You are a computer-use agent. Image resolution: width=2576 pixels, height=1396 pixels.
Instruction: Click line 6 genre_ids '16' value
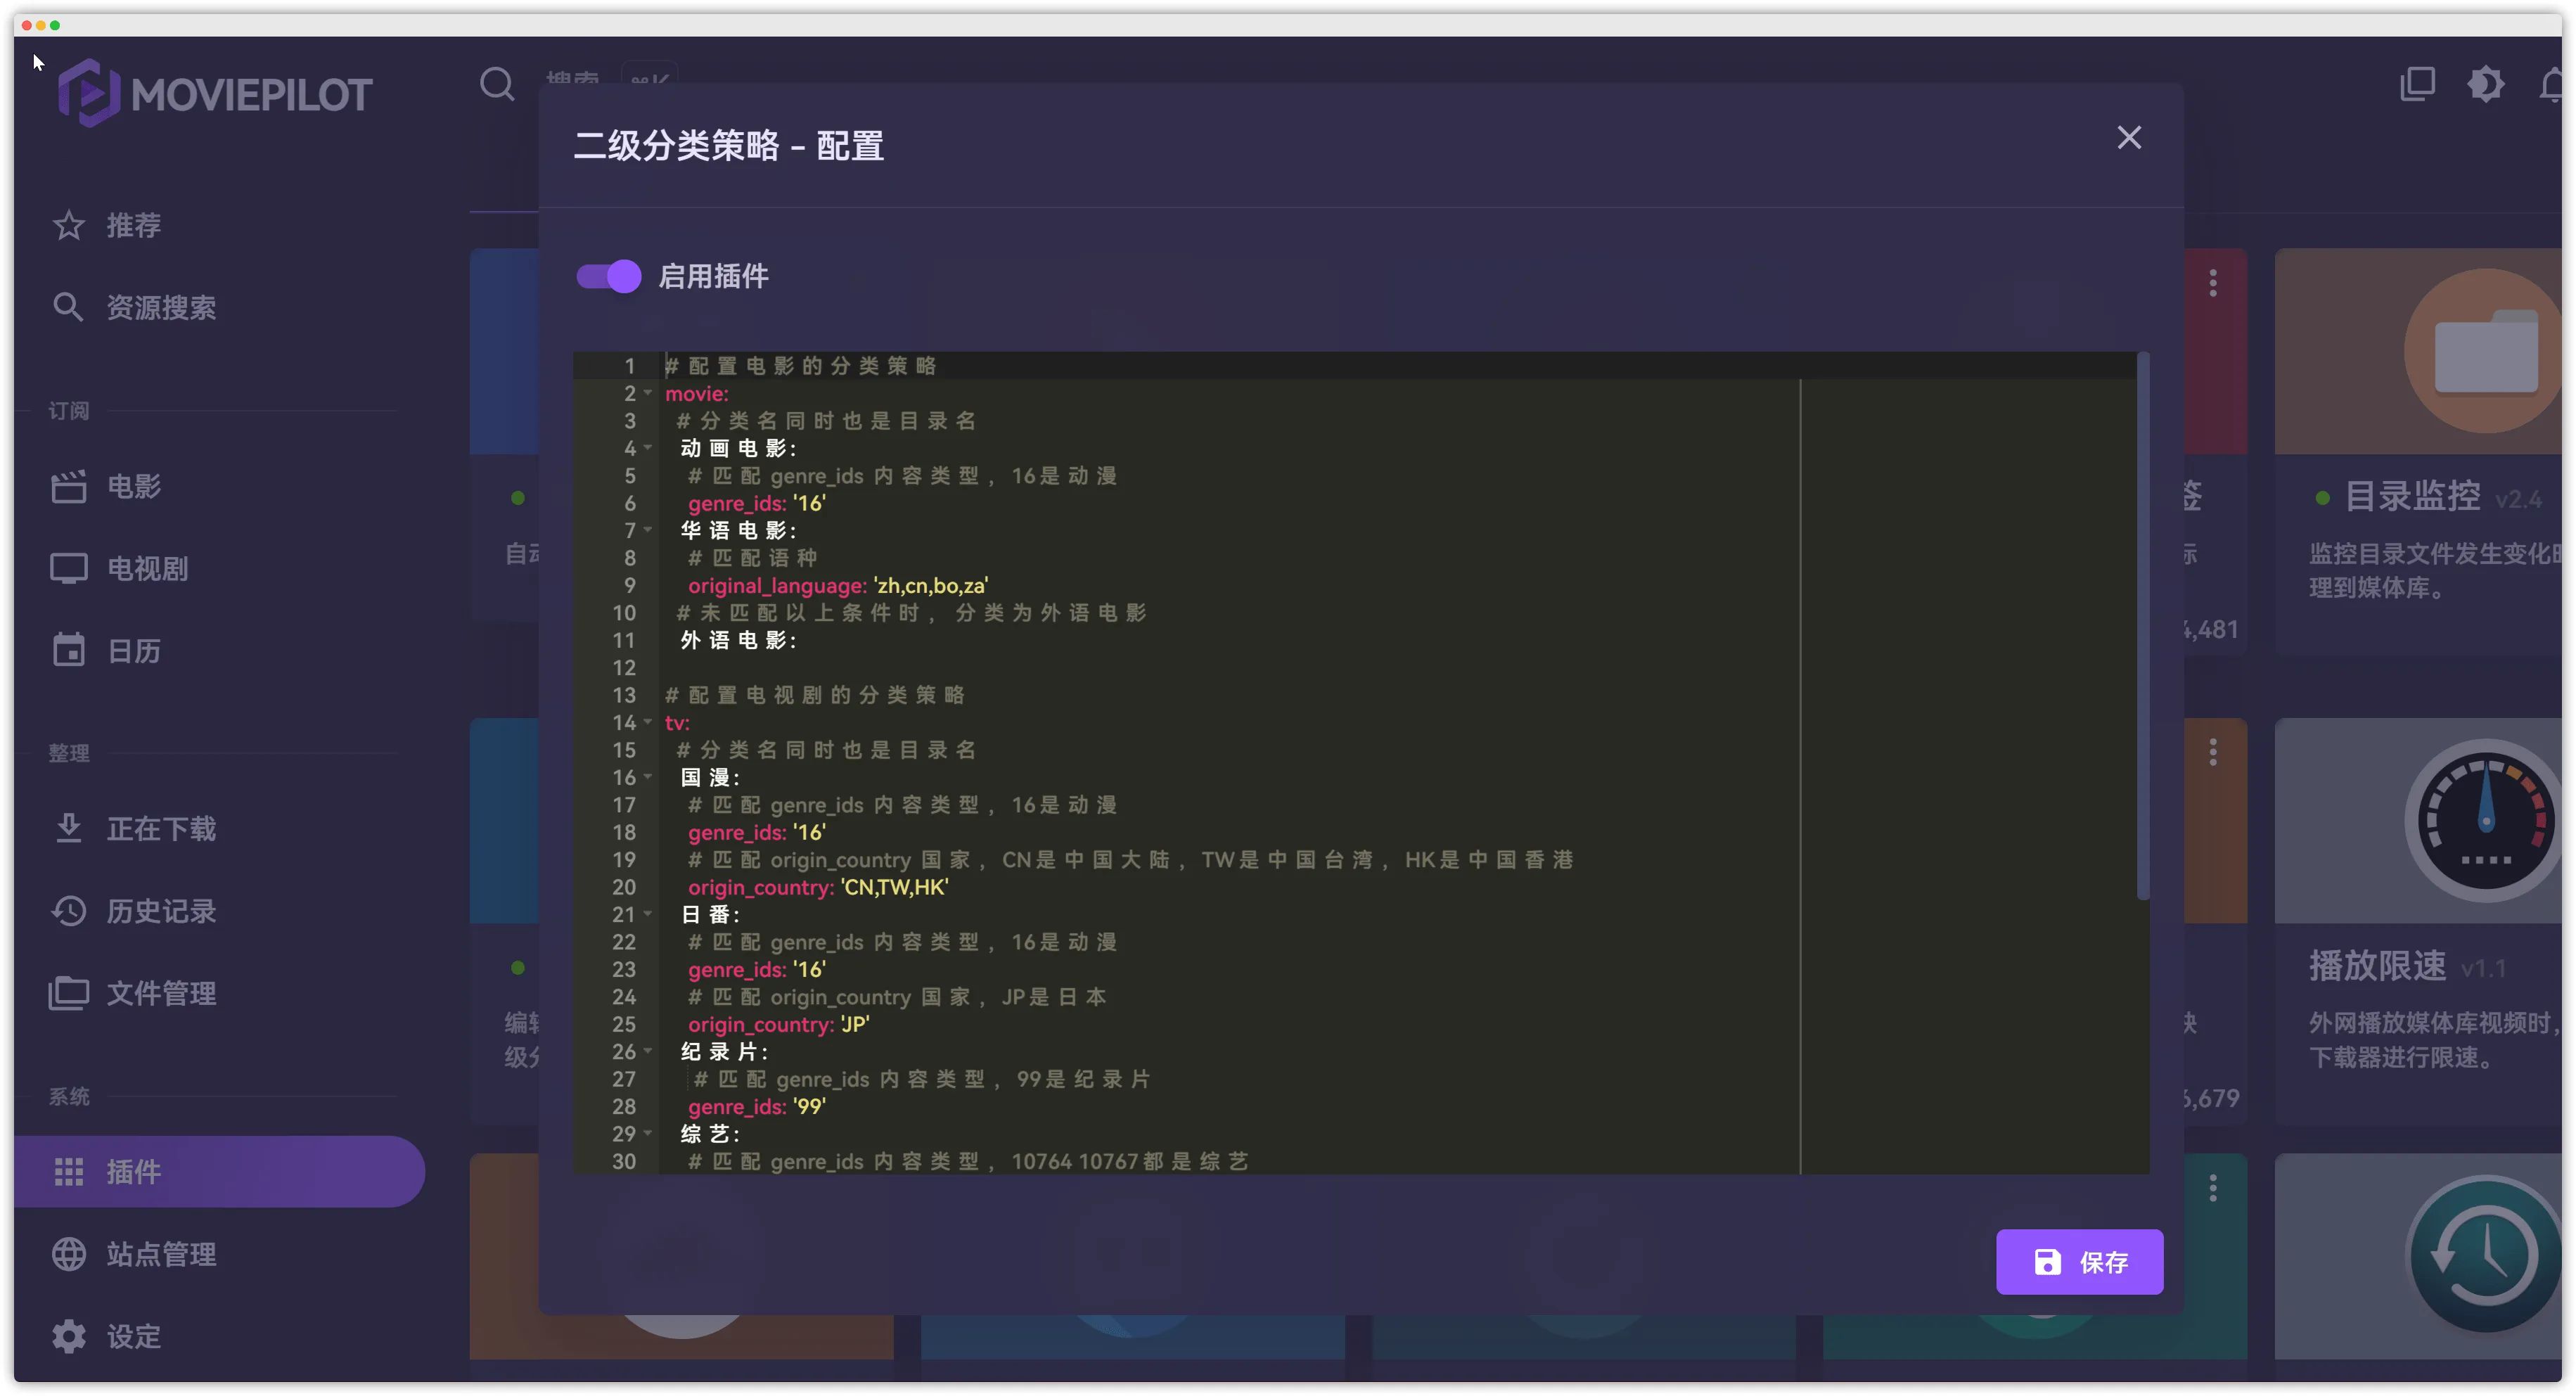809,503
